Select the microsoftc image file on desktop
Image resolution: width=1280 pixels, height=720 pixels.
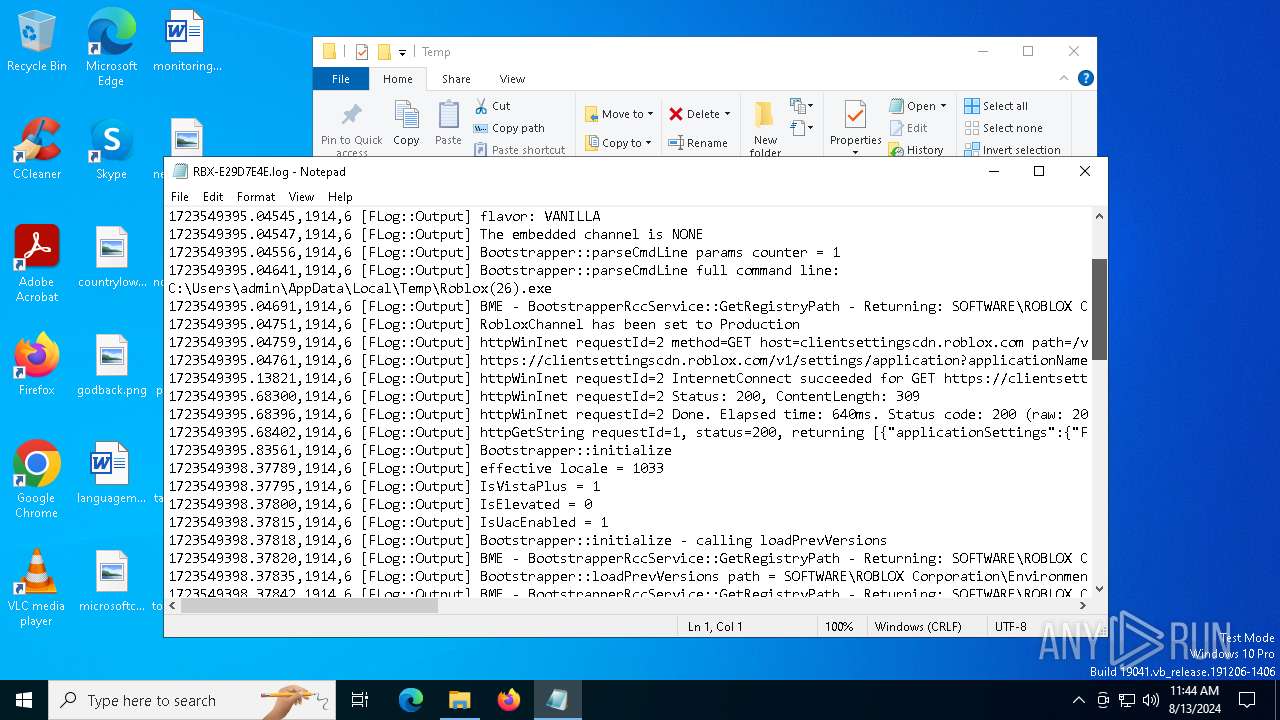coord(112,581)
